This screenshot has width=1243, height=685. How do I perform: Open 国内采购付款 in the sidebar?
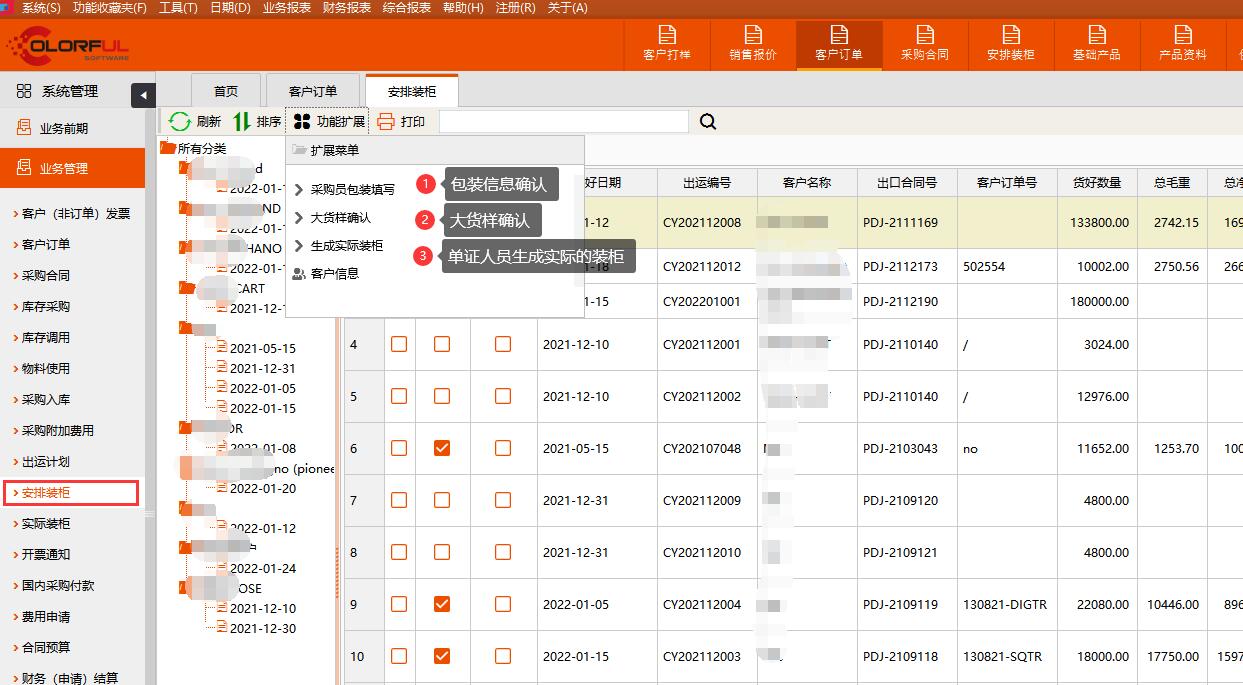[x=58, y=585]
